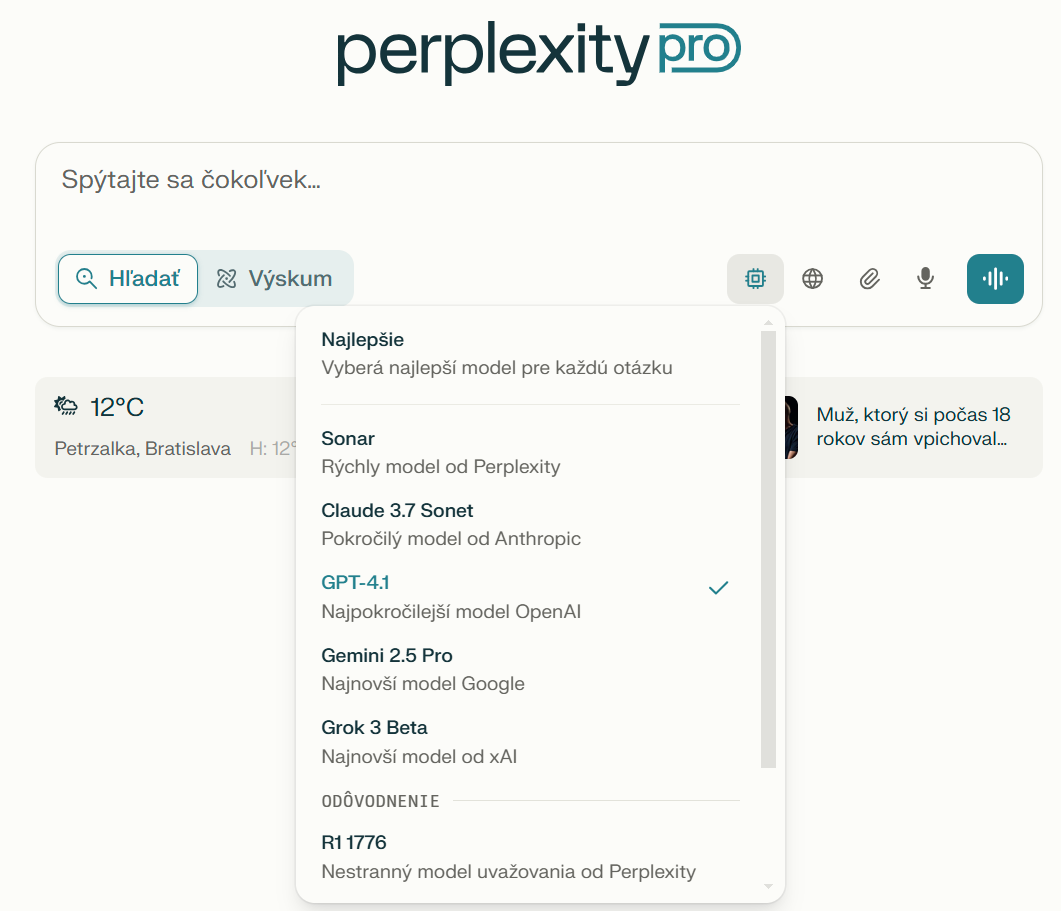Click the checkmark next to GPT-4.1

718,588
